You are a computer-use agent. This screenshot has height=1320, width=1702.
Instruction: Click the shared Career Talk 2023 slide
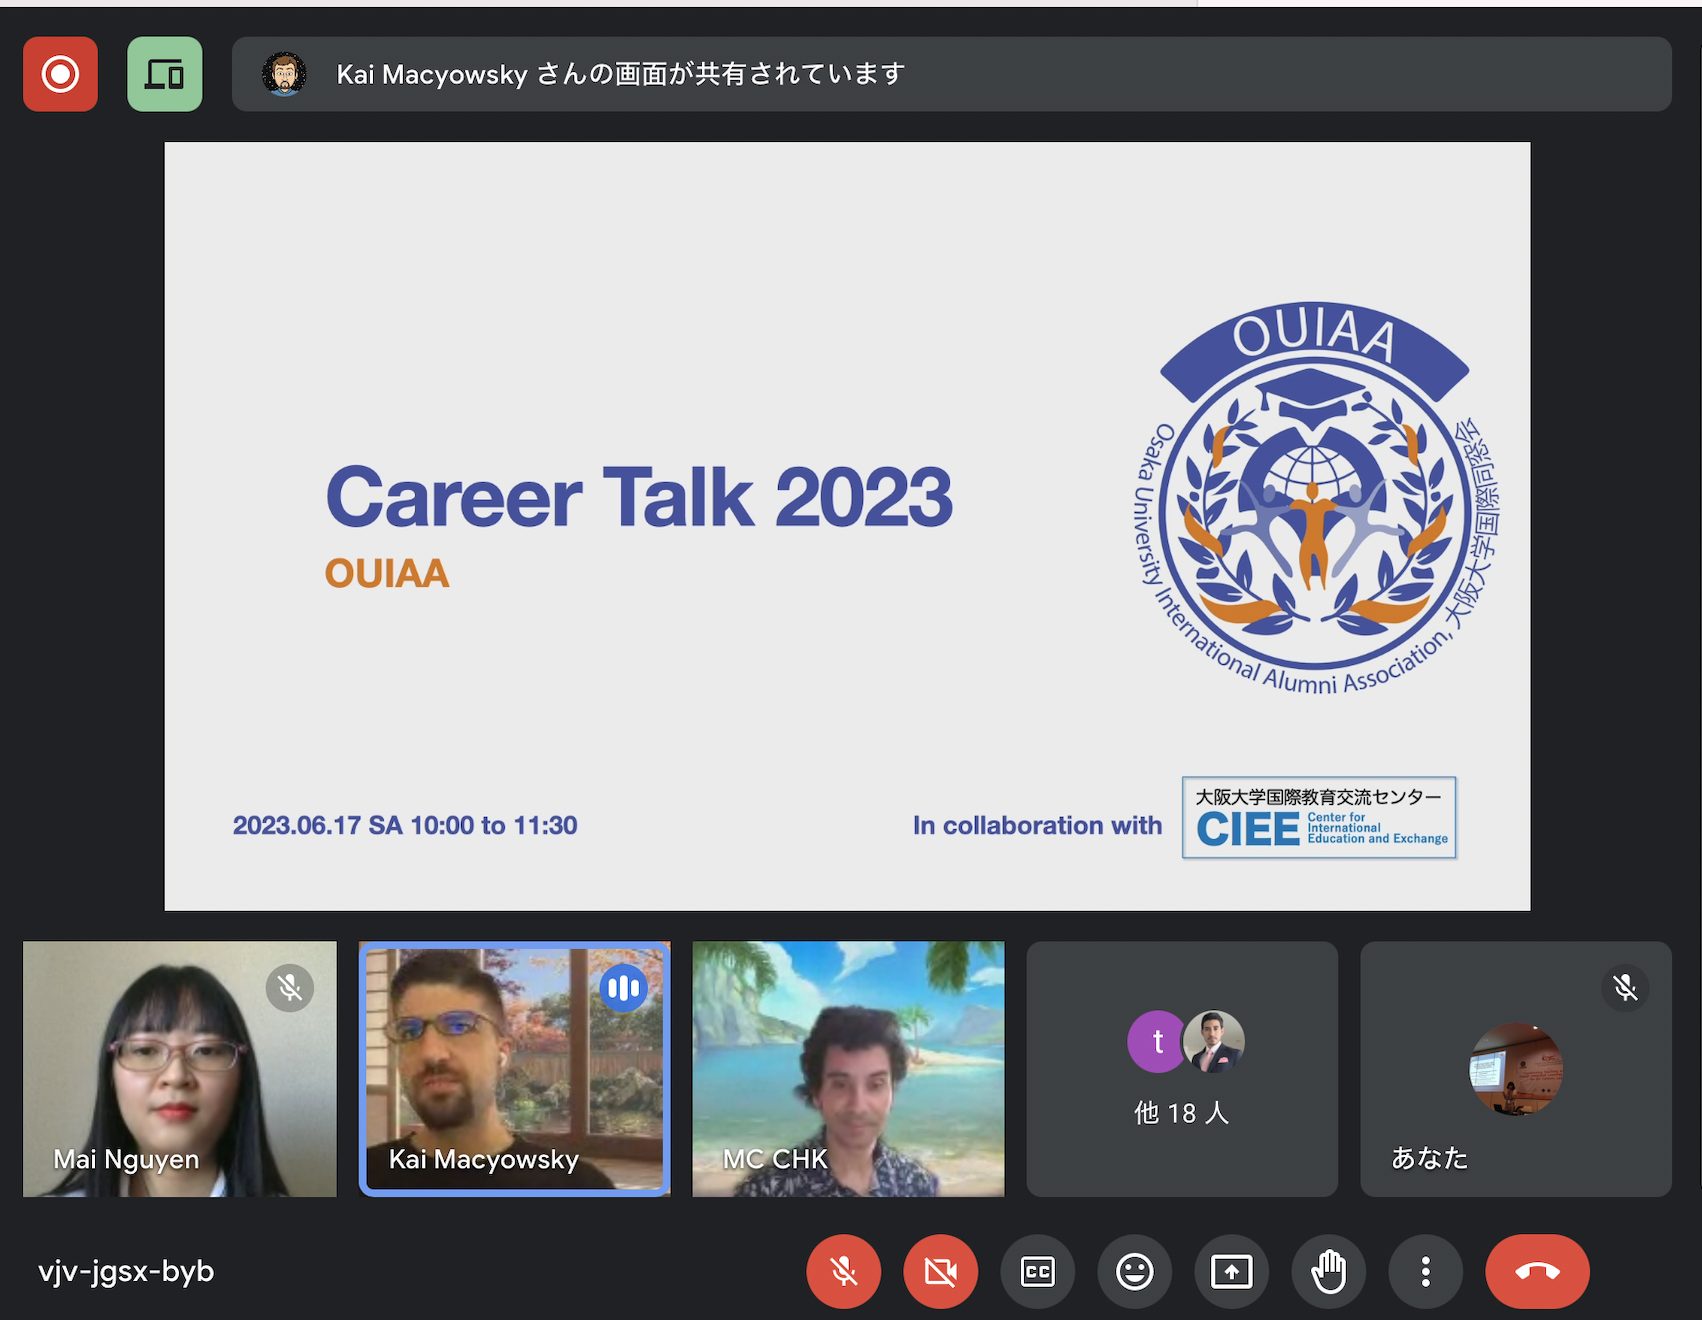847,526
